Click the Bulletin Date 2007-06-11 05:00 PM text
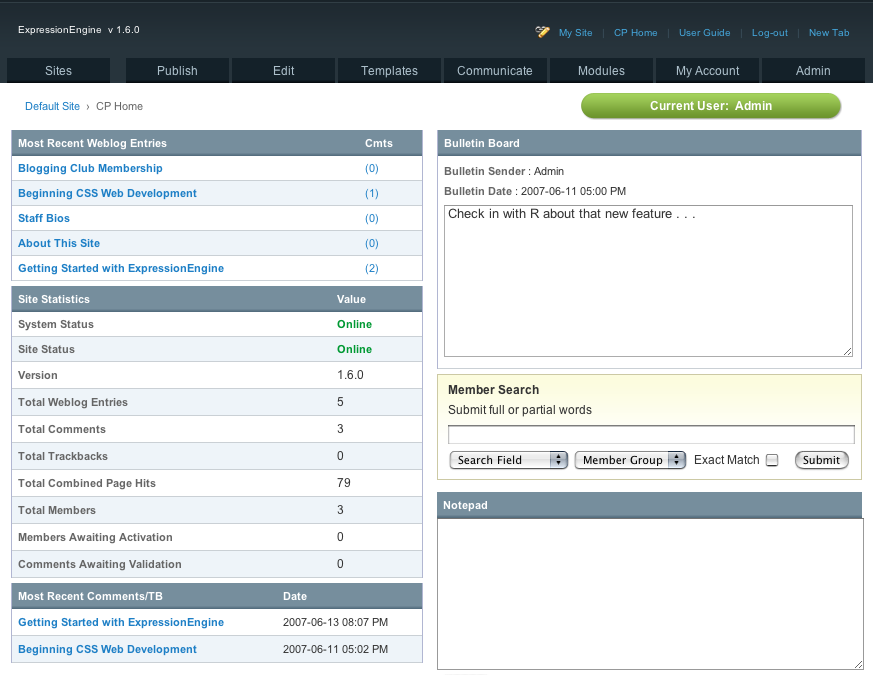Viewport: 873px width, 675px height. (535, 192)
